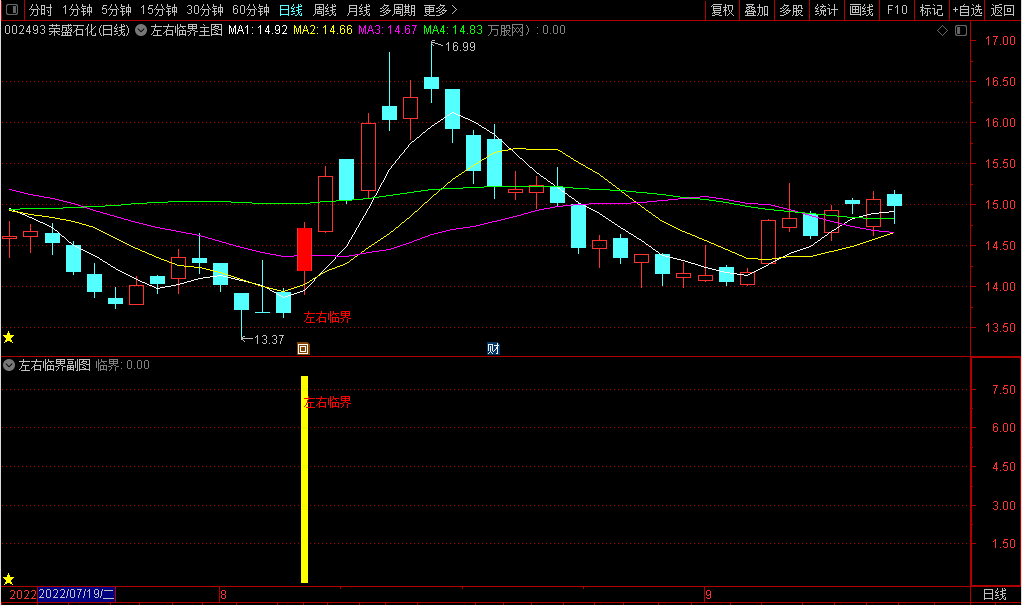Viewport: 1022px width, 605px height.
Task: Click the 标记 mark button
Action: pyautogui.click(x=931, y=10)
